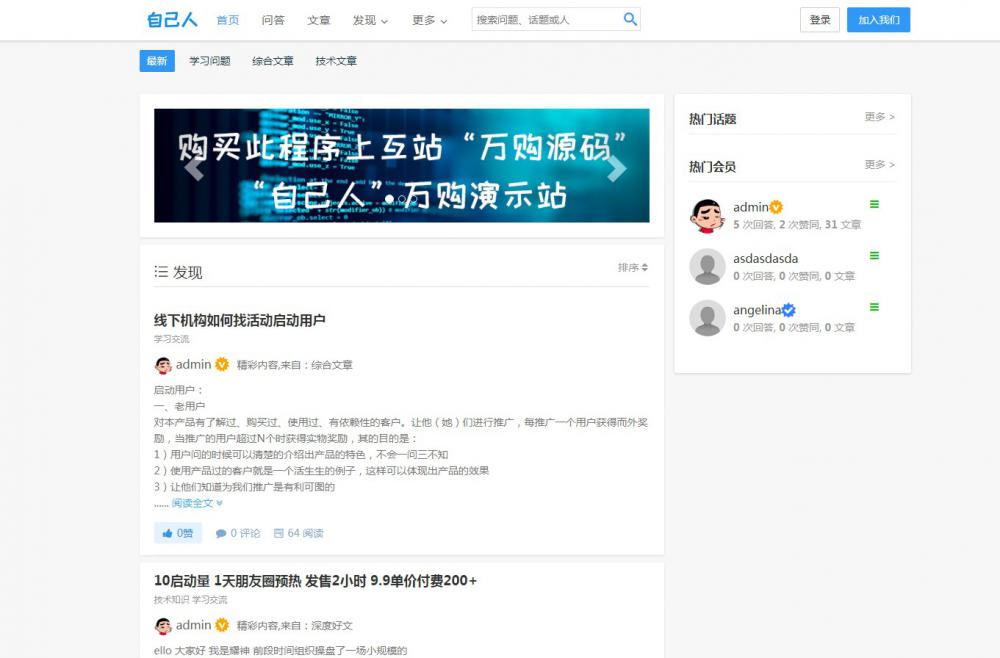Open post 10启动量 1天朋友圈预热
The image size is (1000, 658).
[315, 581]
